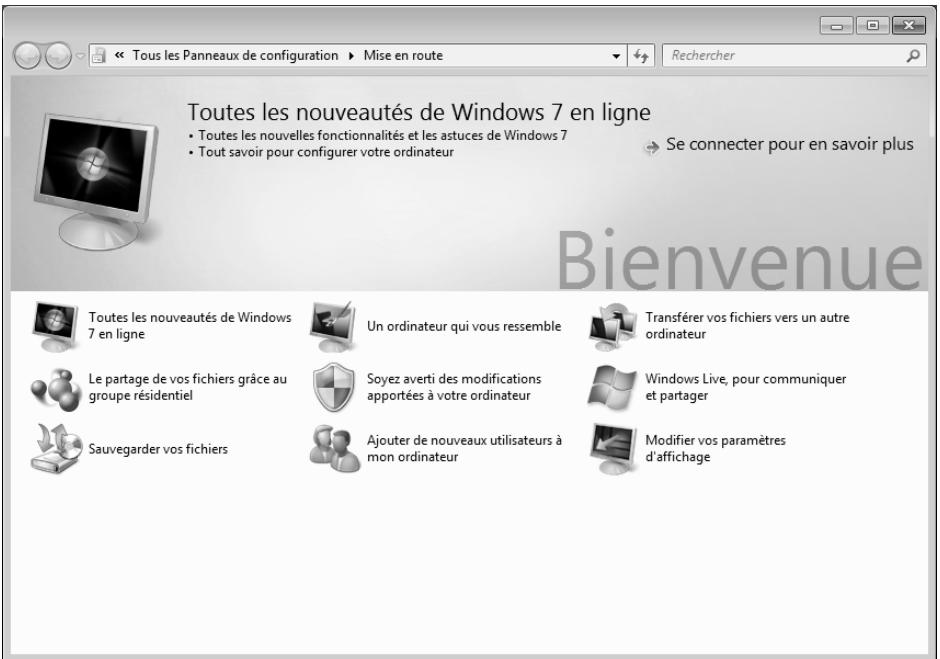Screen dimensions: 940x659
Task: Open the recent pages dropdown arrow
Action: (81, 56)
